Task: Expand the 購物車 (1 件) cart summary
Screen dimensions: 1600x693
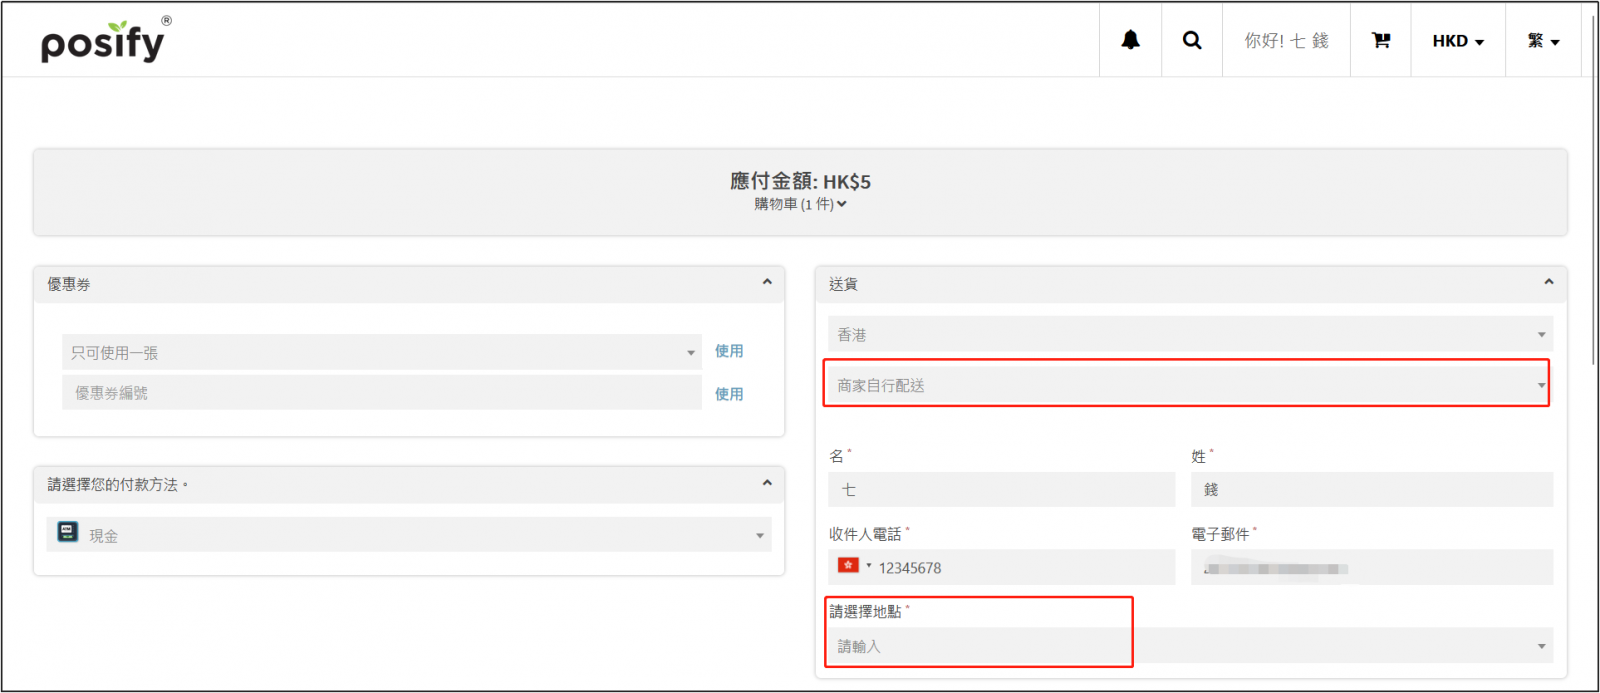Action: pyautogui.click(x=800, y=204)
